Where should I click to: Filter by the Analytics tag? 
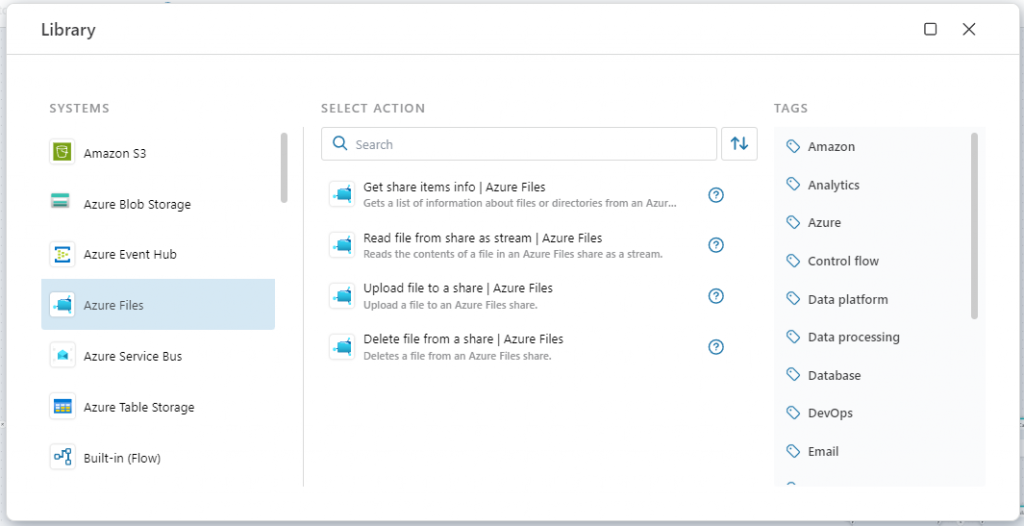pos(833,185)
